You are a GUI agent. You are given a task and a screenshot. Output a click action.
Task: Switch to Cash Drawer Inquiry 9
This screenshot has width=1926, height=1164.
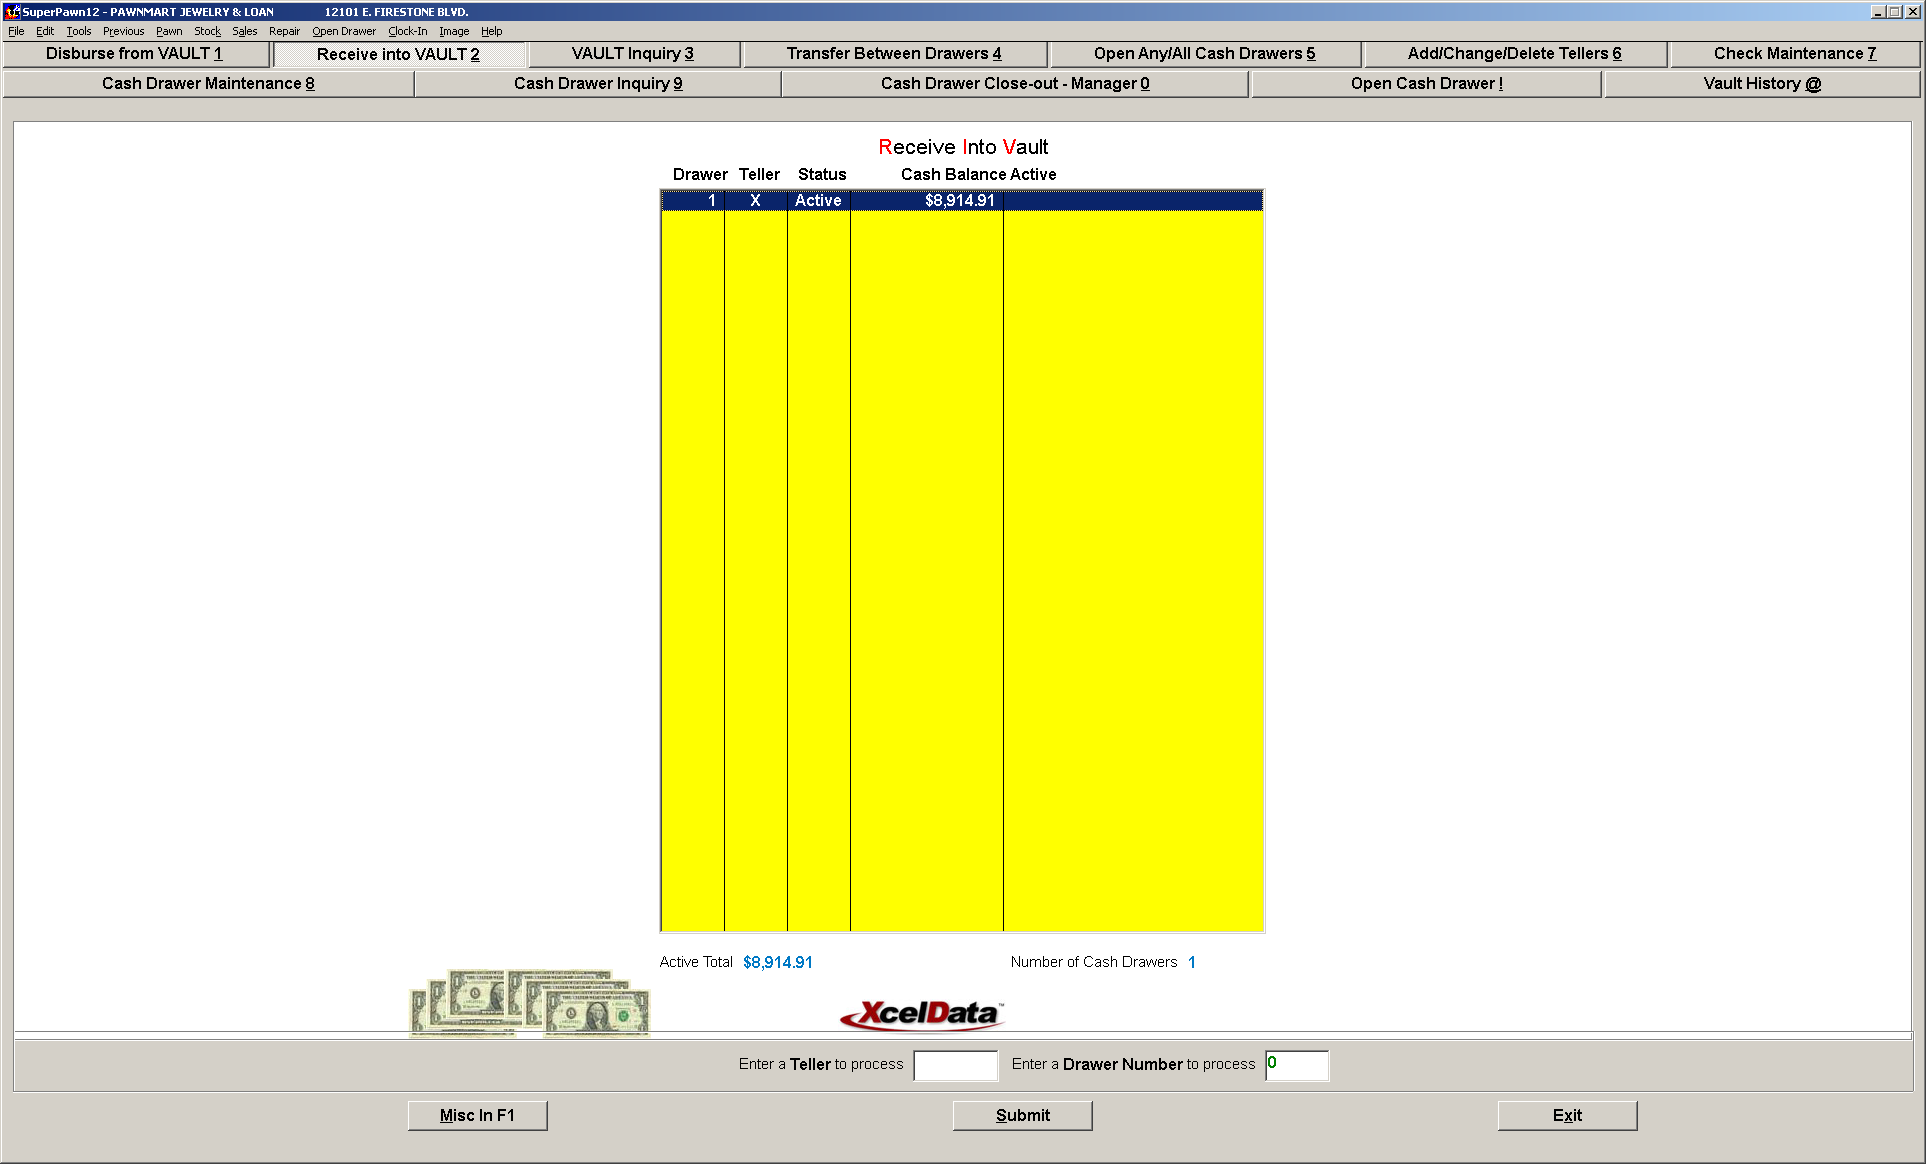pos(598,84)
